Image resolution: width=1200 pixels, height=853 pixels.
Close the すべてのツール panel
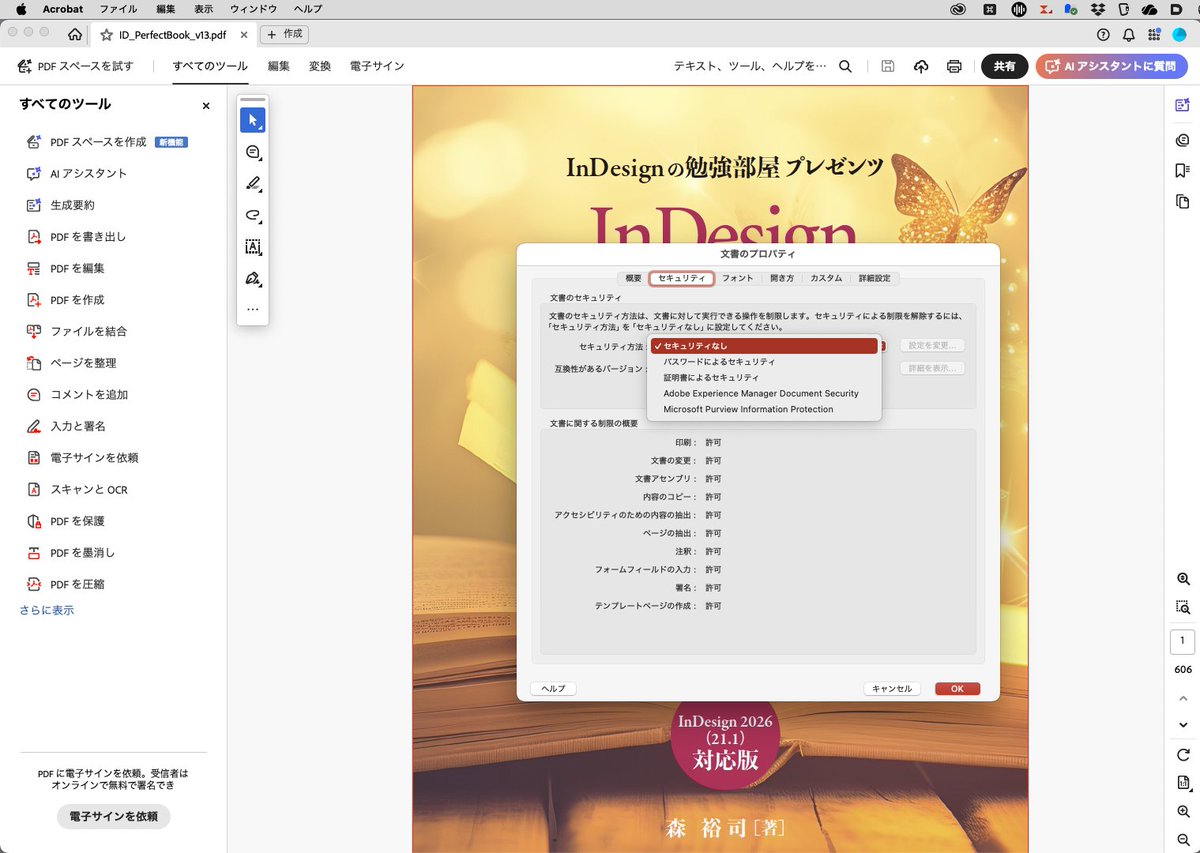[x=206, y=105]
